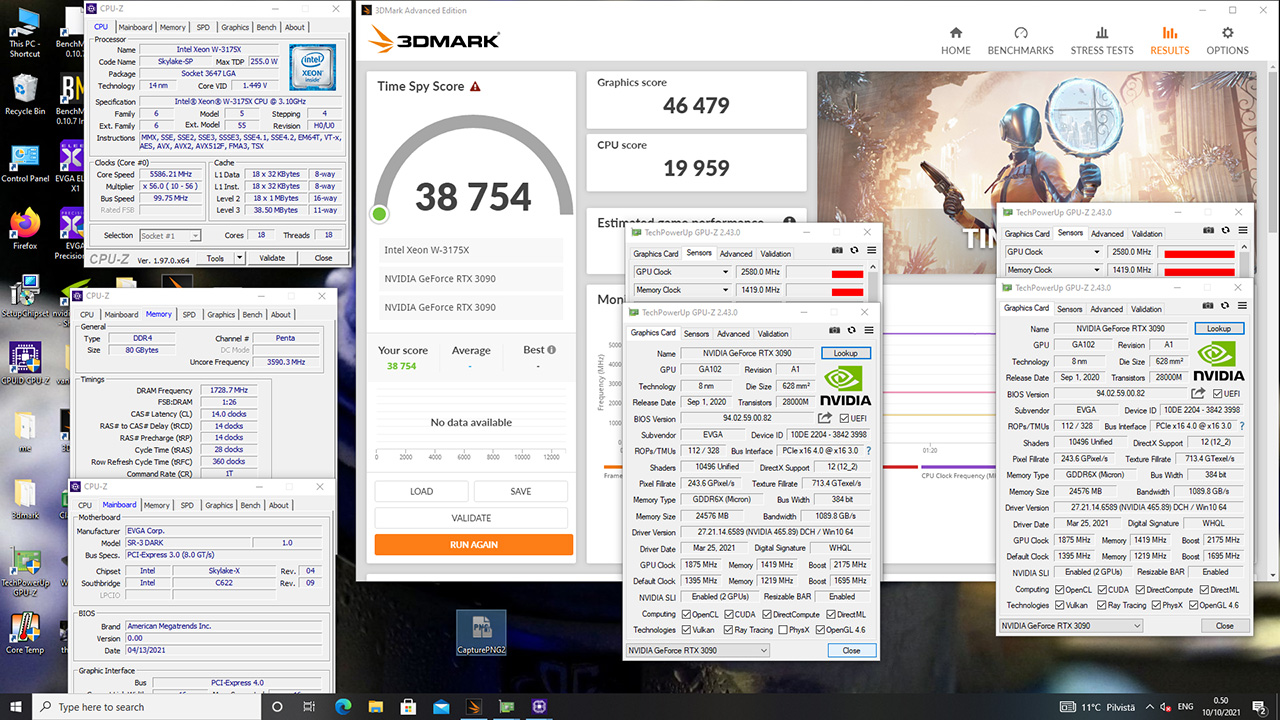Viewport: 1280px width, 720px height.
Task: Click the orange RUN AGAIN button
Action: point(474,545)
